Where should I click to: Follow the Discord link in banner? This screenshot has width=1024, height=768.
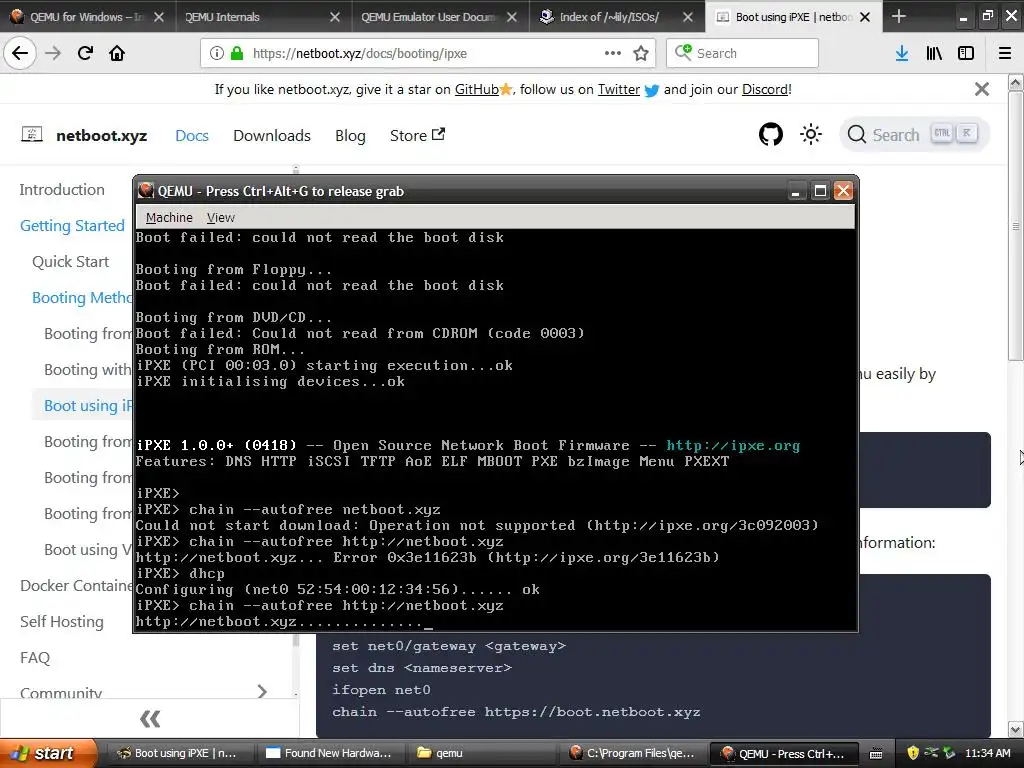765,89
